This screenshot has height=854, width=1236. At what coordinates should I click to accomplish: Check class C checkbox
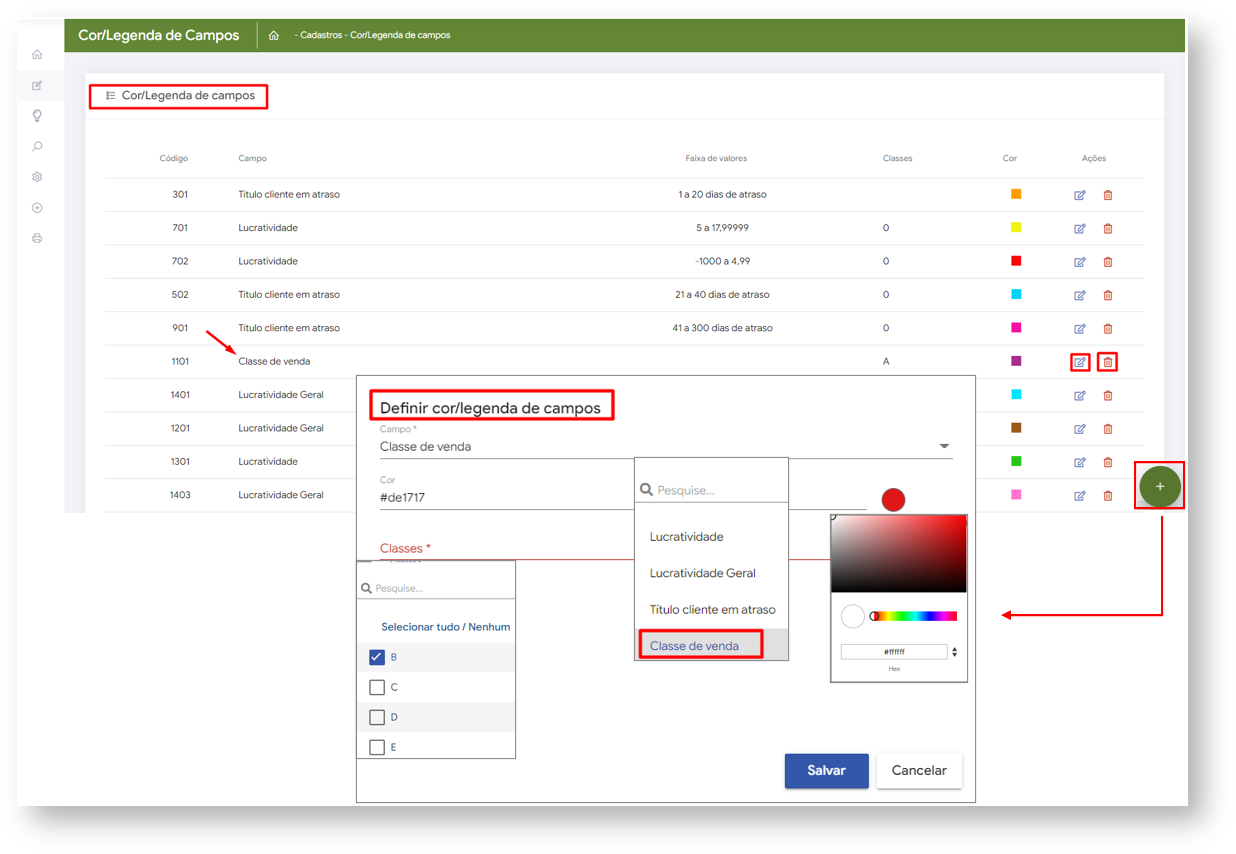(377, 687)
